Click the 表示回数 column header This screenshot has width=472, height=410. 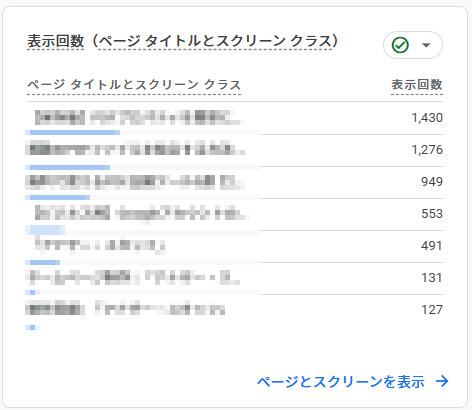pos(417,85)
